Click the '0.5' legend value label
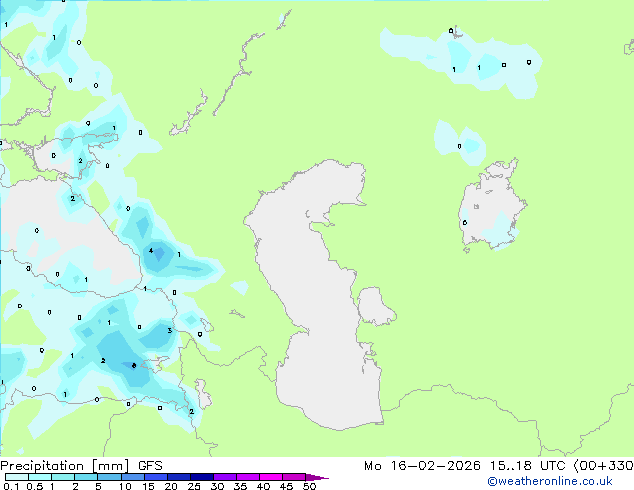Image resolution: width=634 pixels, height=490 pixels. point(35,486)
